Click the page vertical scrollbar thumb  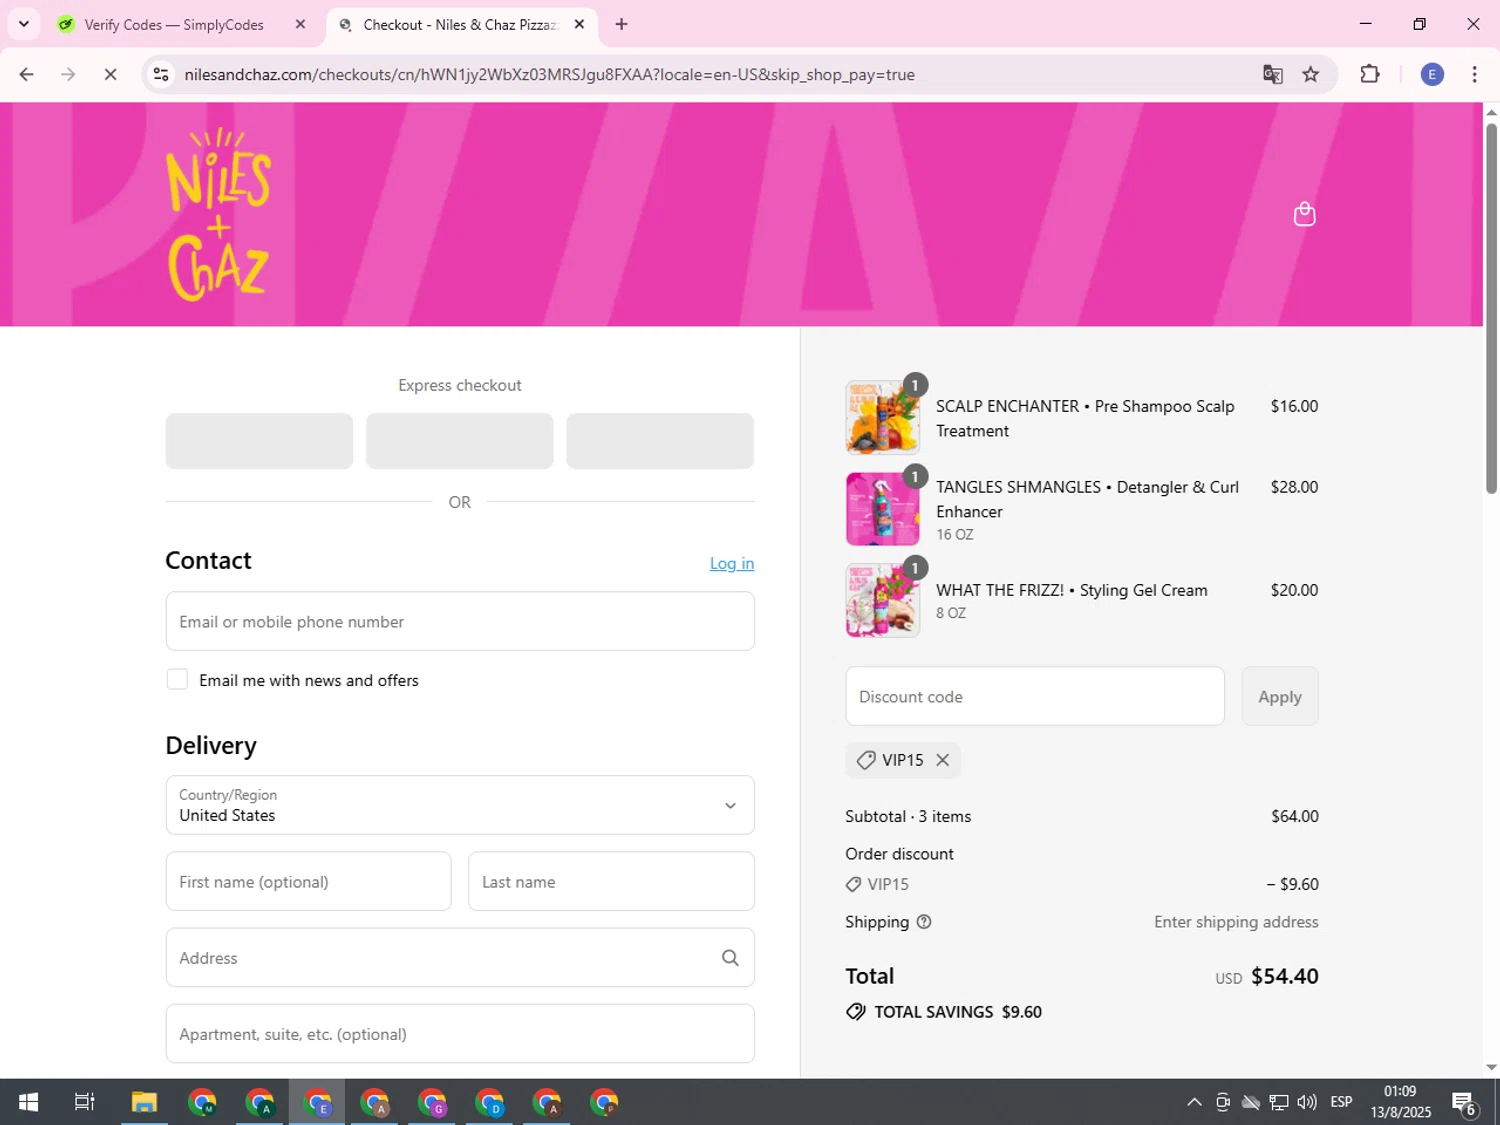coord(1491,308)
